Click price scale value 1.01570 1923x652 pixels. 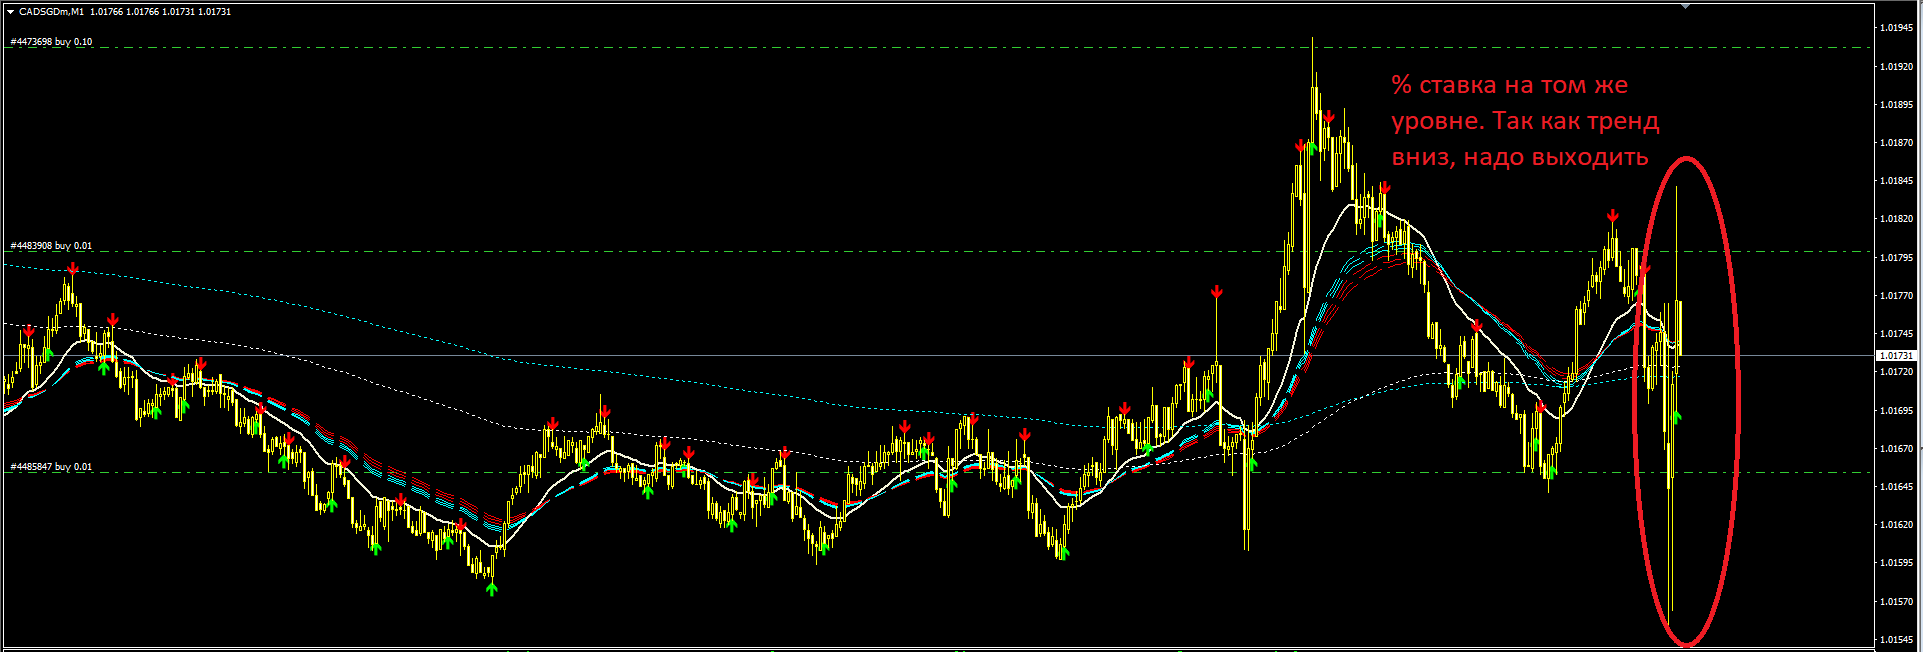tap(1897, 602)
